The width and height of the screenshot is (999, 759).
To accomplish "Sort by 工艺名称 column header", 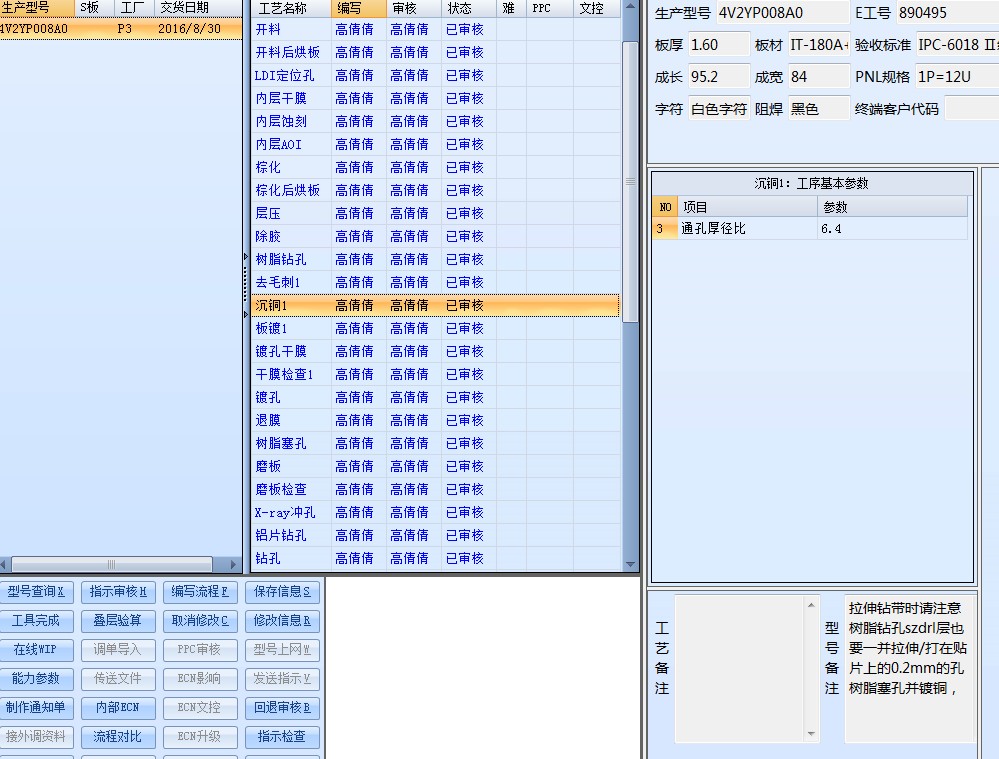I will pyautogui.click(x=291, y=8).
